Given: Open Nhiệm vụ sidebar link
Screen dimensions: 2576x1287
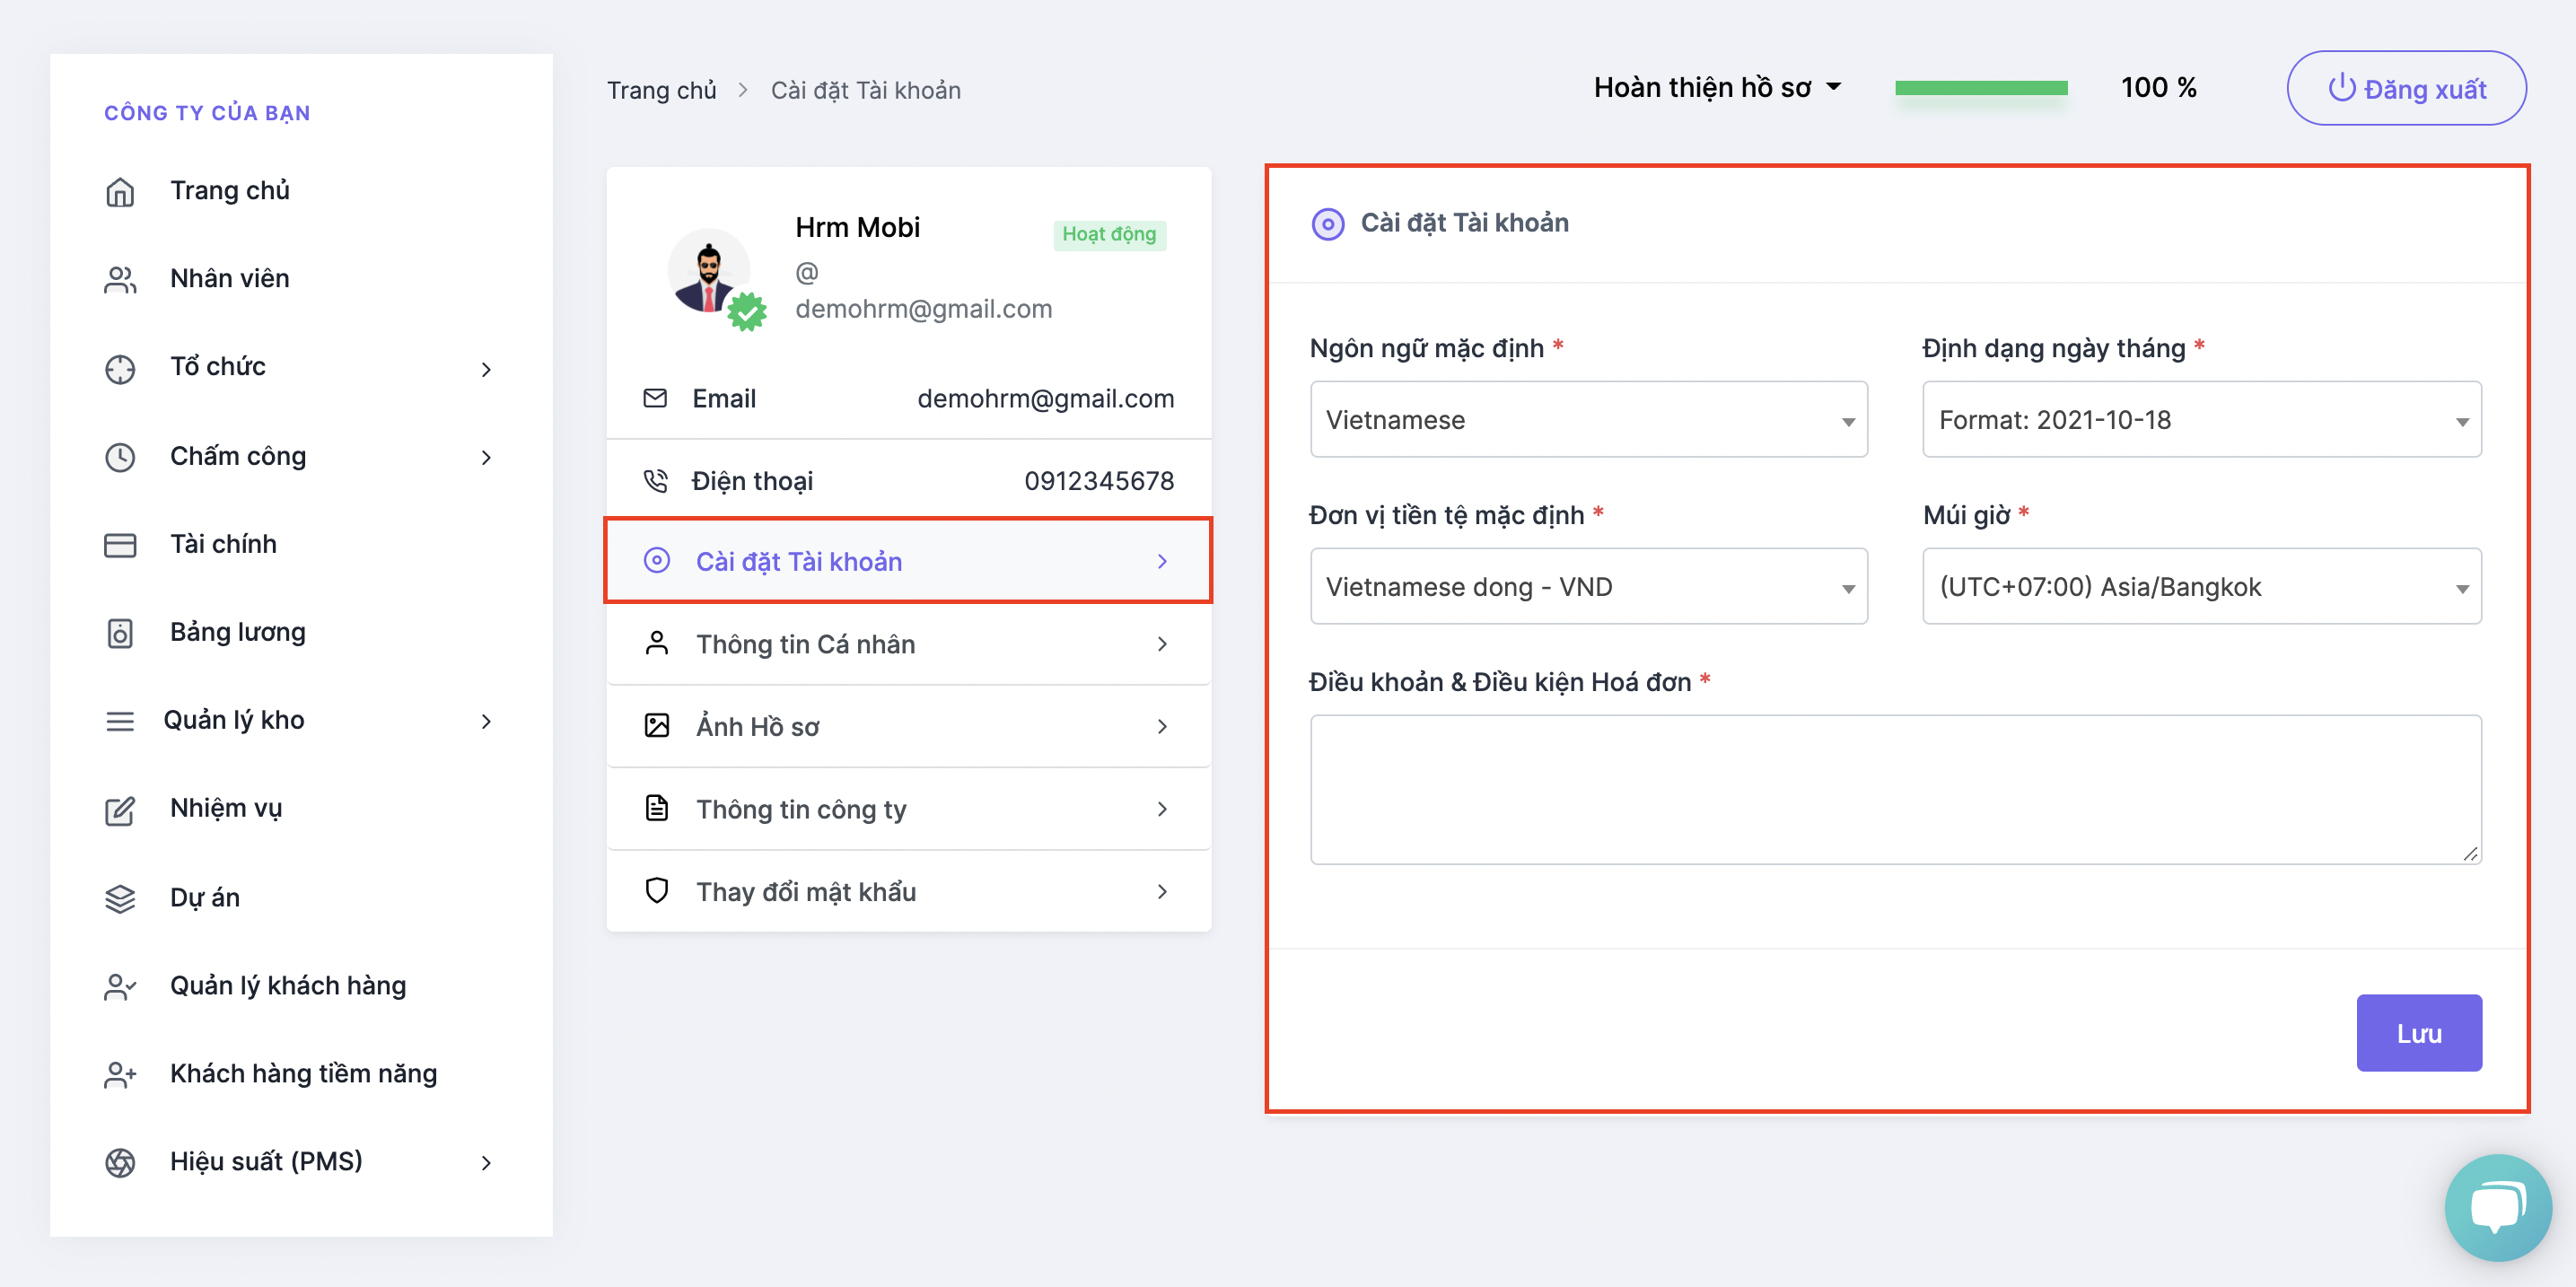Looking at the screenshot, I should (226, 810).
